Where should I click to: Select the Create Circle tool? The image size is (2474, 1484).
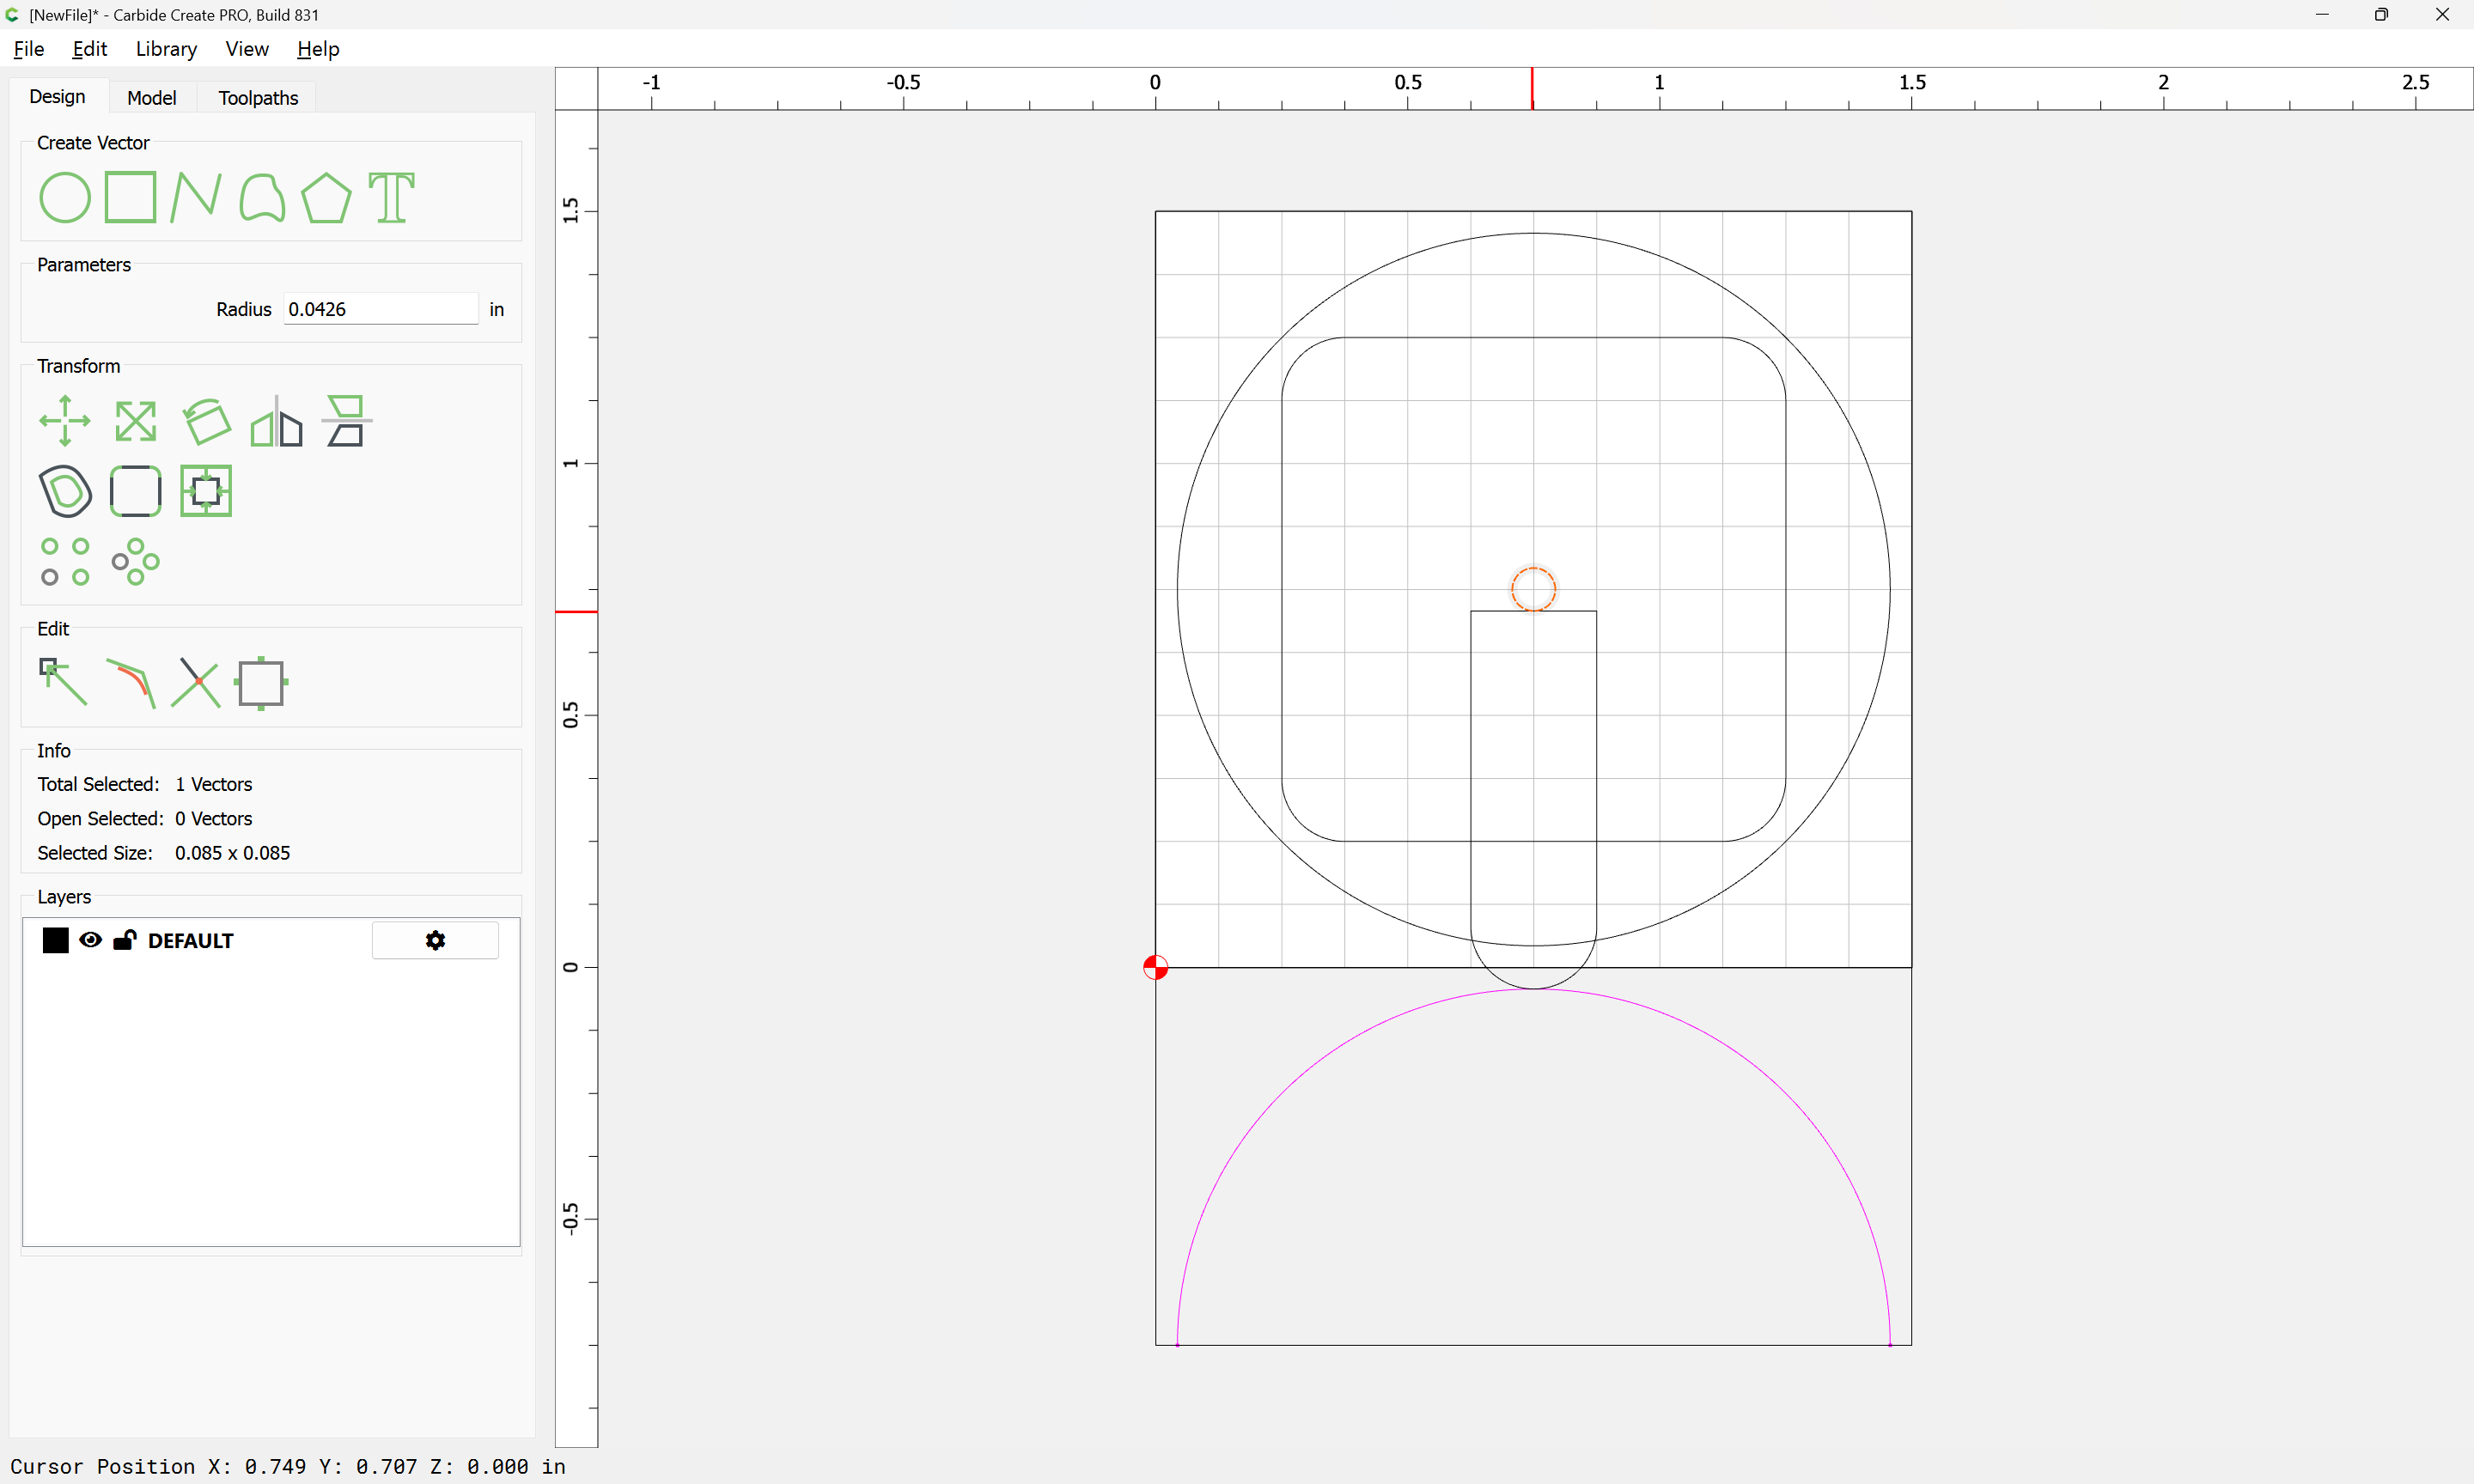coord(64,197)
